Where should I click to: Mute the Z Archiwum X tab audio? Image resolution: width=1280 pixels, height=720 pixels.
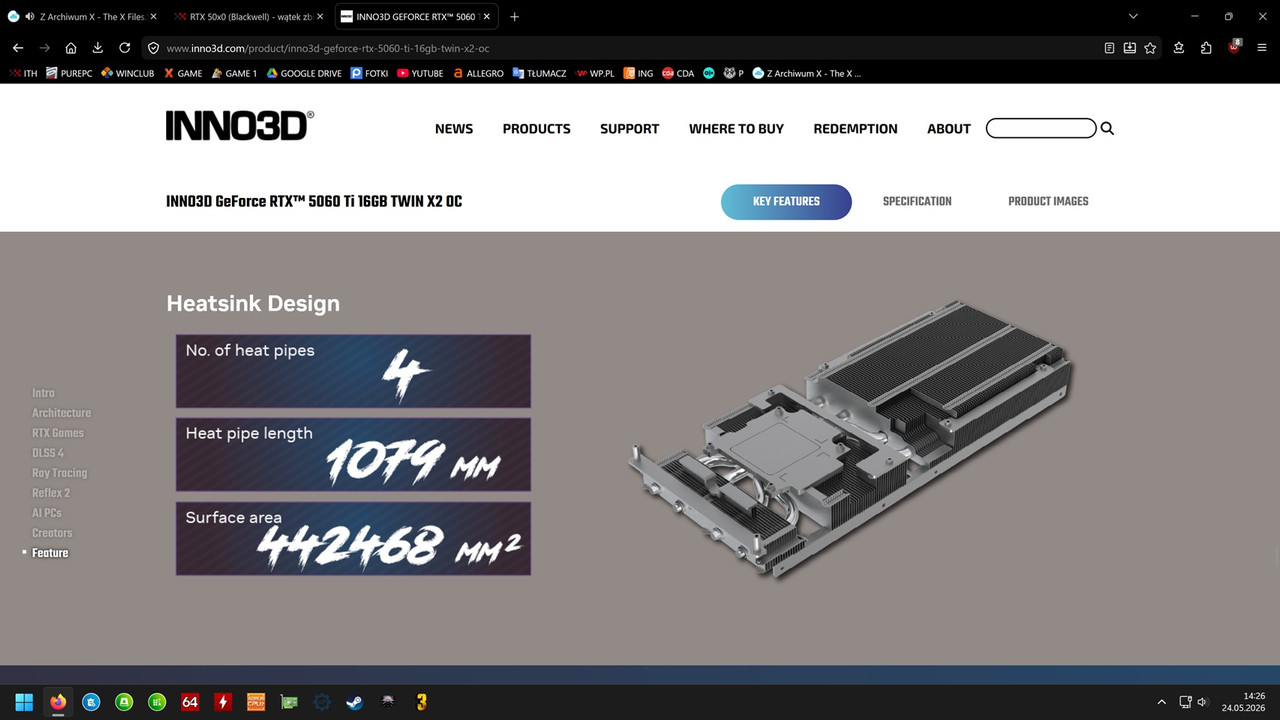(29, 17)
